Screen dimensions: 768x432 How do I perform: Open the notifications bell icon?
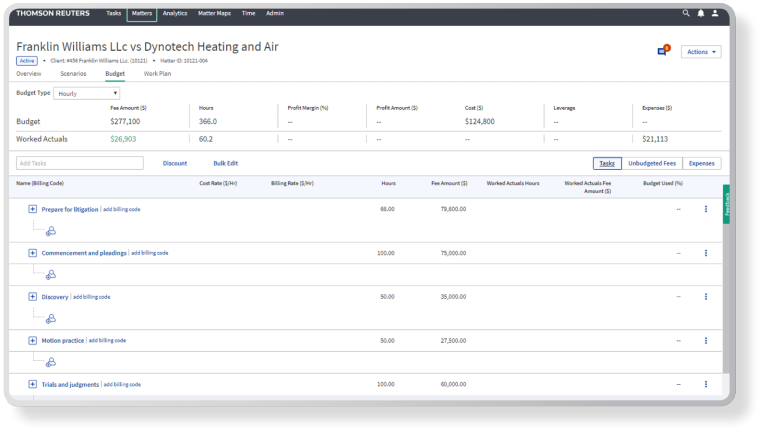(700, 13)
